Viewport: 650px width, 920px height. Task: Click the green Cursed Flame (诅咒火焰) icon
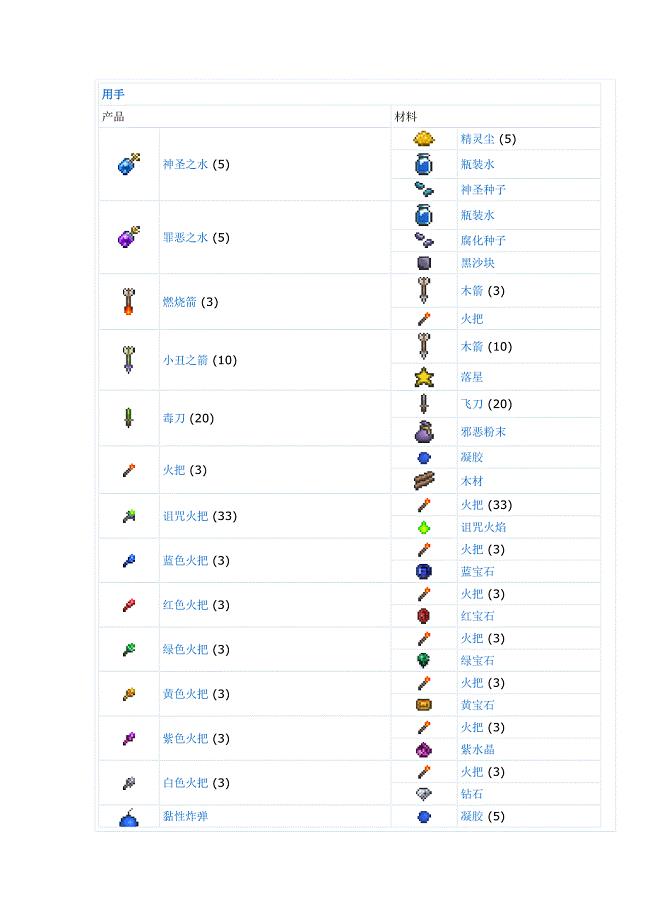(424, 527)
